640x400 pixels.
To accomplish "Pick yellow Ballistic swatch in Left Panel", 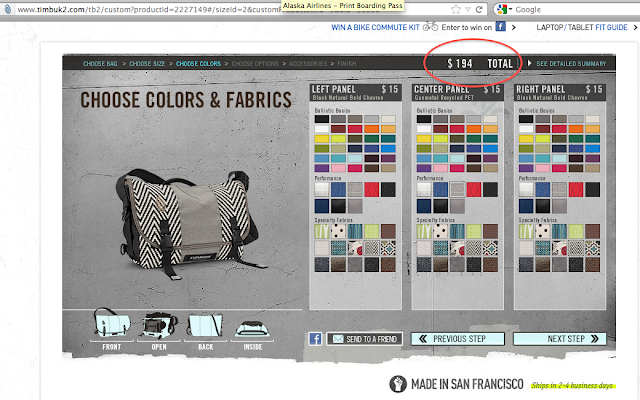I will click(322, 138).
